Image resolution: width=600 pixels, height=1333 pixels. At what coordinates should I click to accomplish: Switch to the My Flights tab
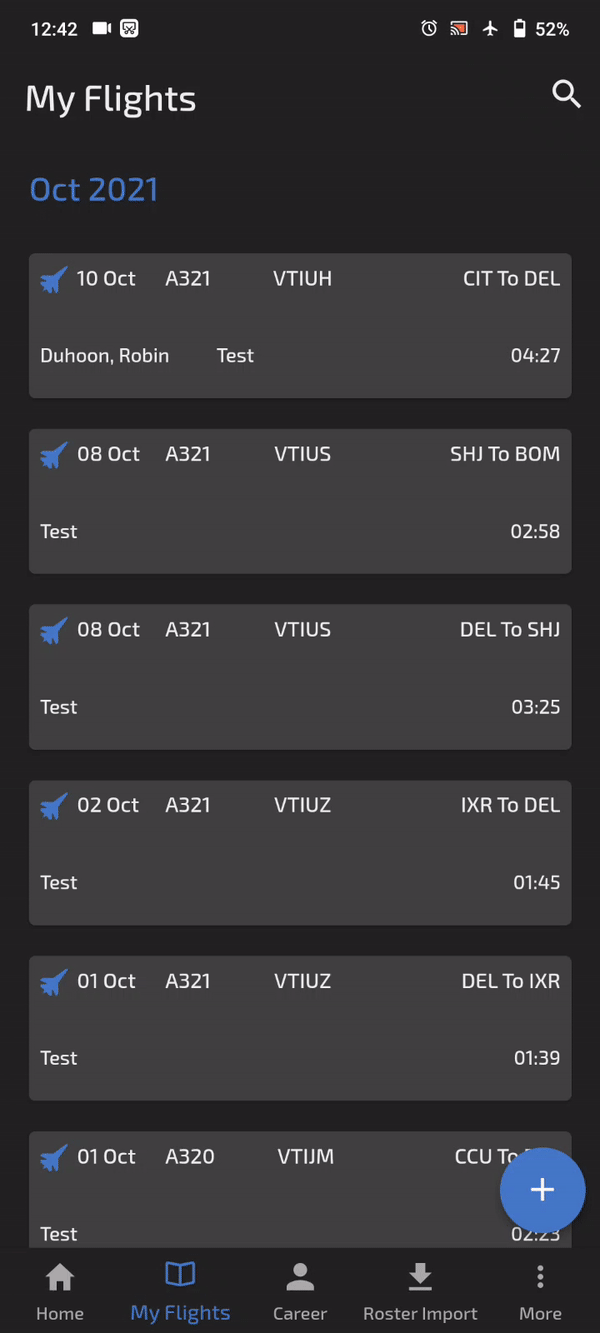pyautogui.click(x=180, y=1313)
